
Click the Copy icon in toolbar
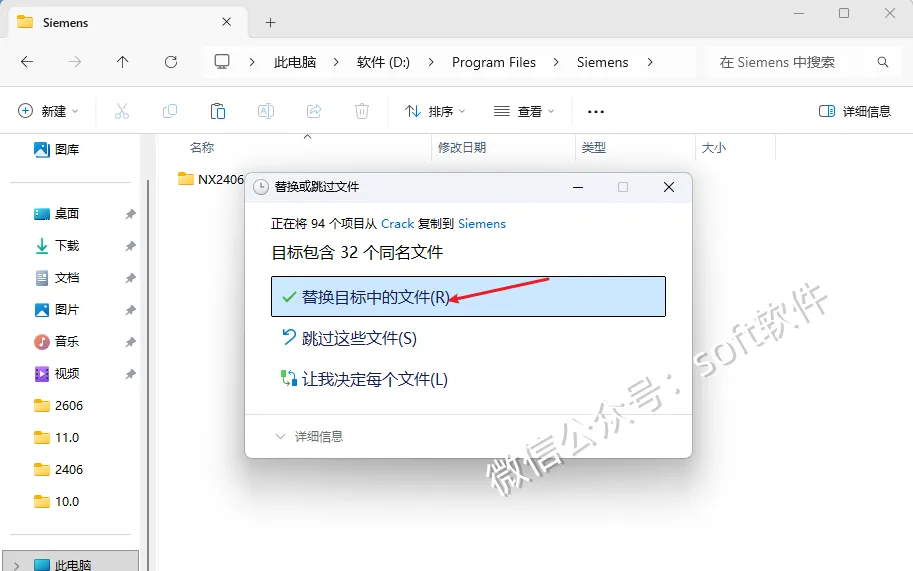[x=170, y=111]
